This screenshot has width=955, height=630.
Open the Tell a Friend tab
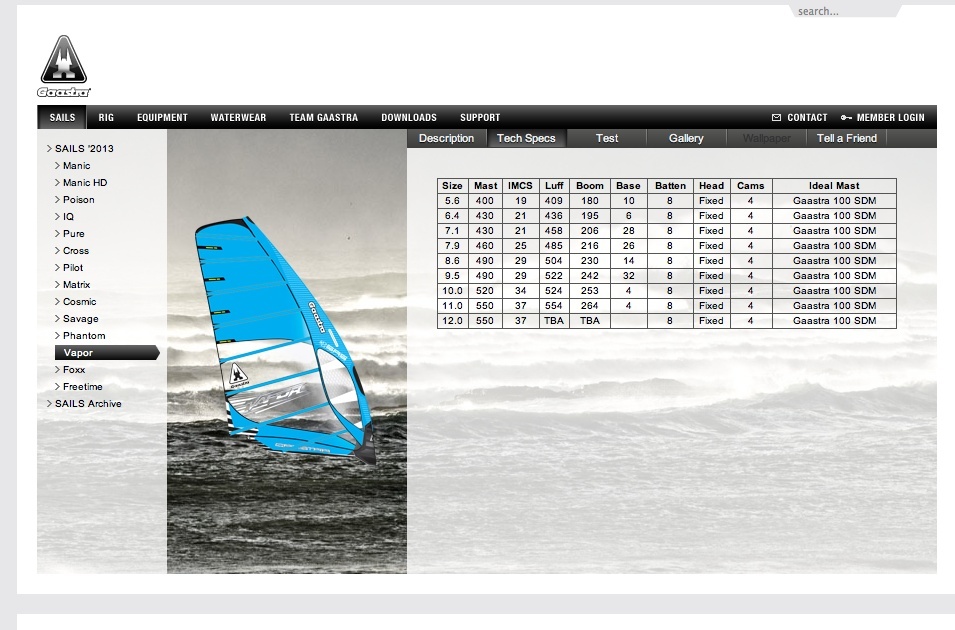tap(847, 138)
